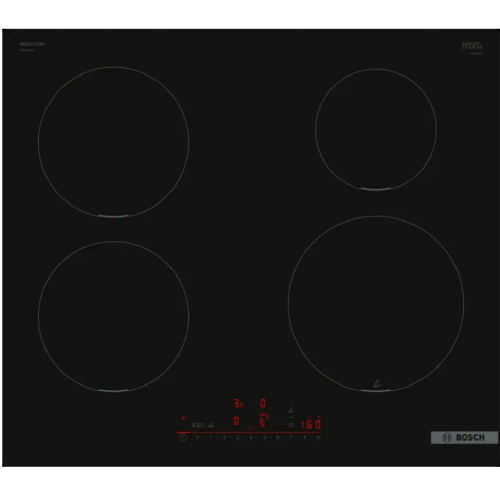Tap the timer display showing 160
The height and width of the screenshot is (500, 500).
click(311, 424)
